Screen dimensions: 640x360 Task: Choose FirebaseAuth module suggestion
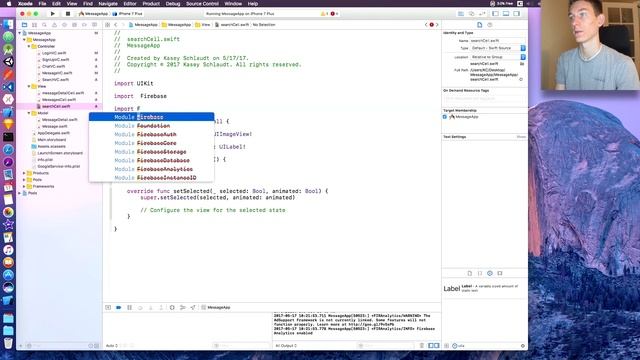click(151, 134)
